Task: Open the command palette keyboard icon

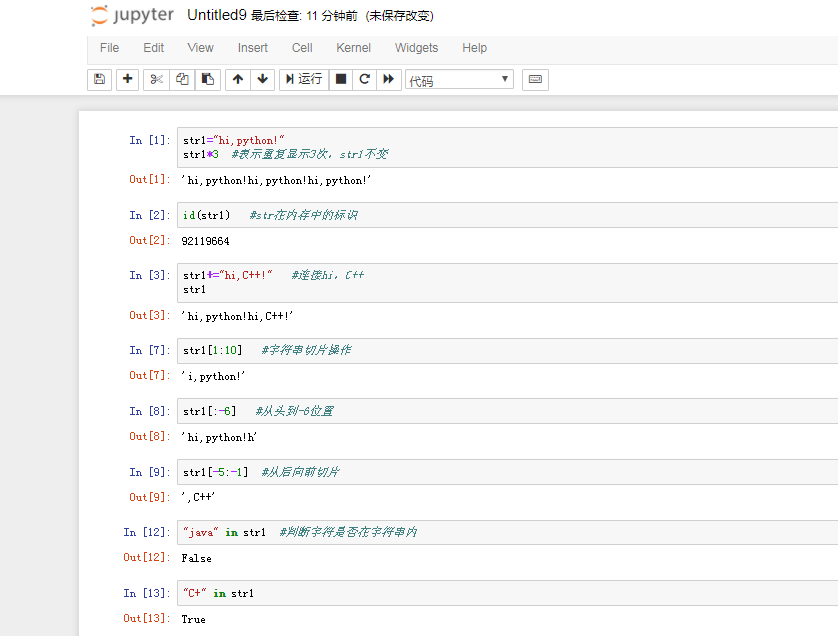Action: pos(535,79)
